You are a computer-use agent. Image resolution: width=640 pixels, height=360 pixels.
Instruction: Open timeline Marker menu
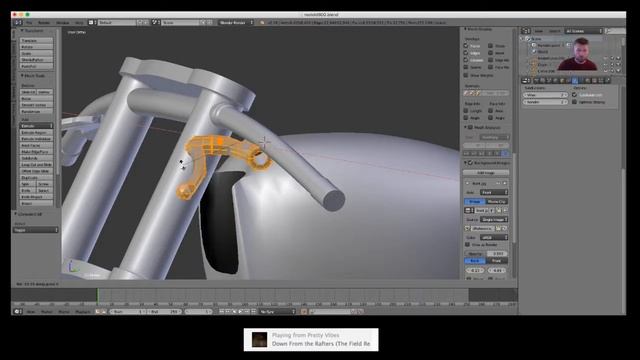pyautogui.click(x=47, y=311)
